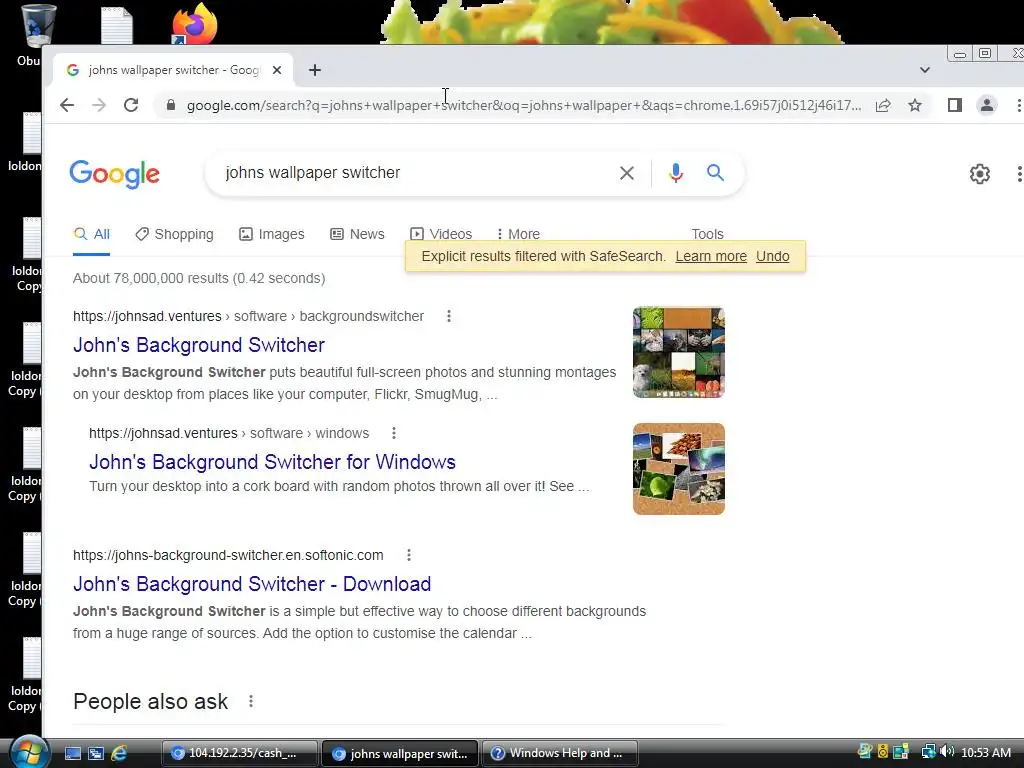Switch to the Shopping tab
The width and height of the screenshot is (1024, 768).
174,234
